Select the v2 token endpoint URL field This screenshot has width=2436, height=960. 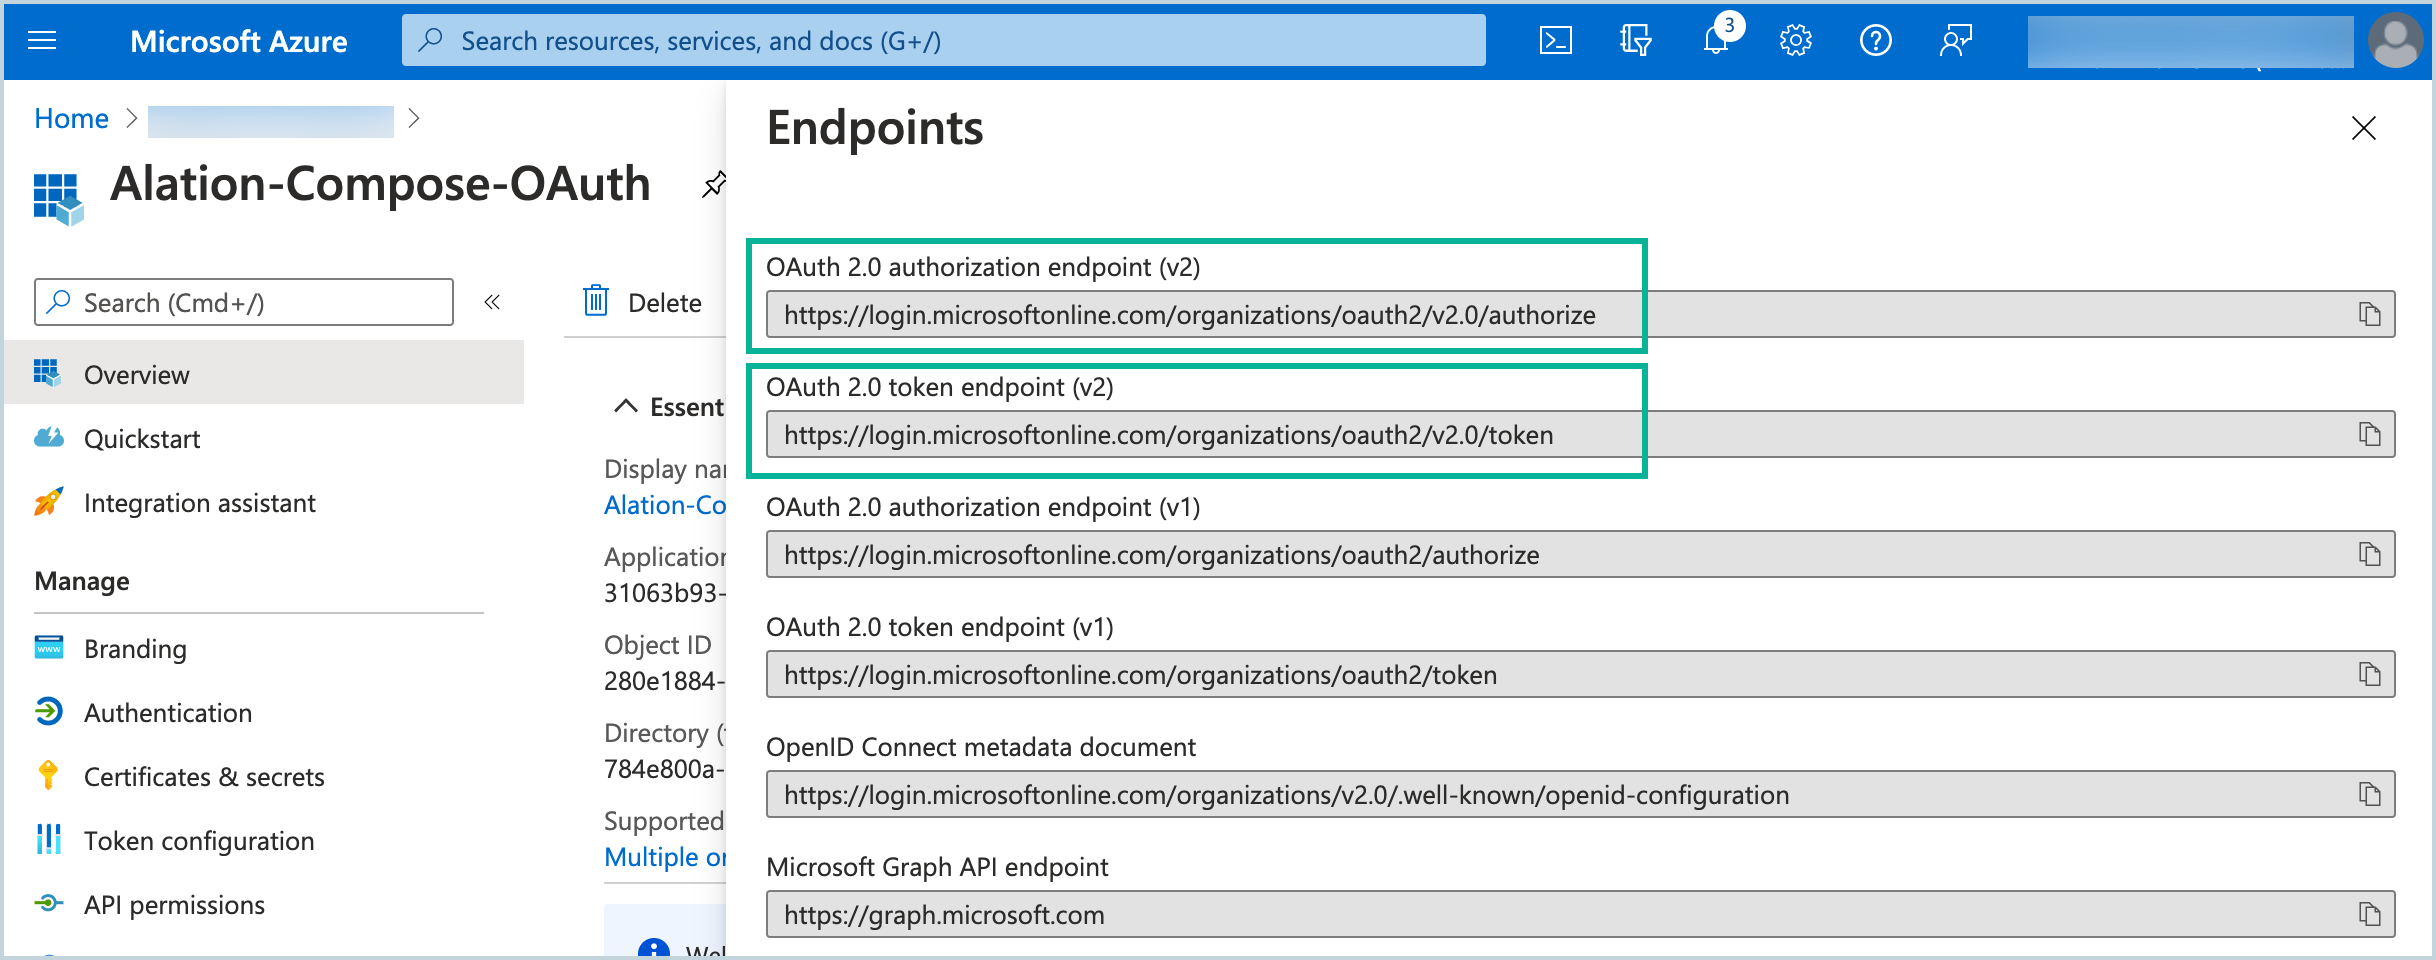1580,434
